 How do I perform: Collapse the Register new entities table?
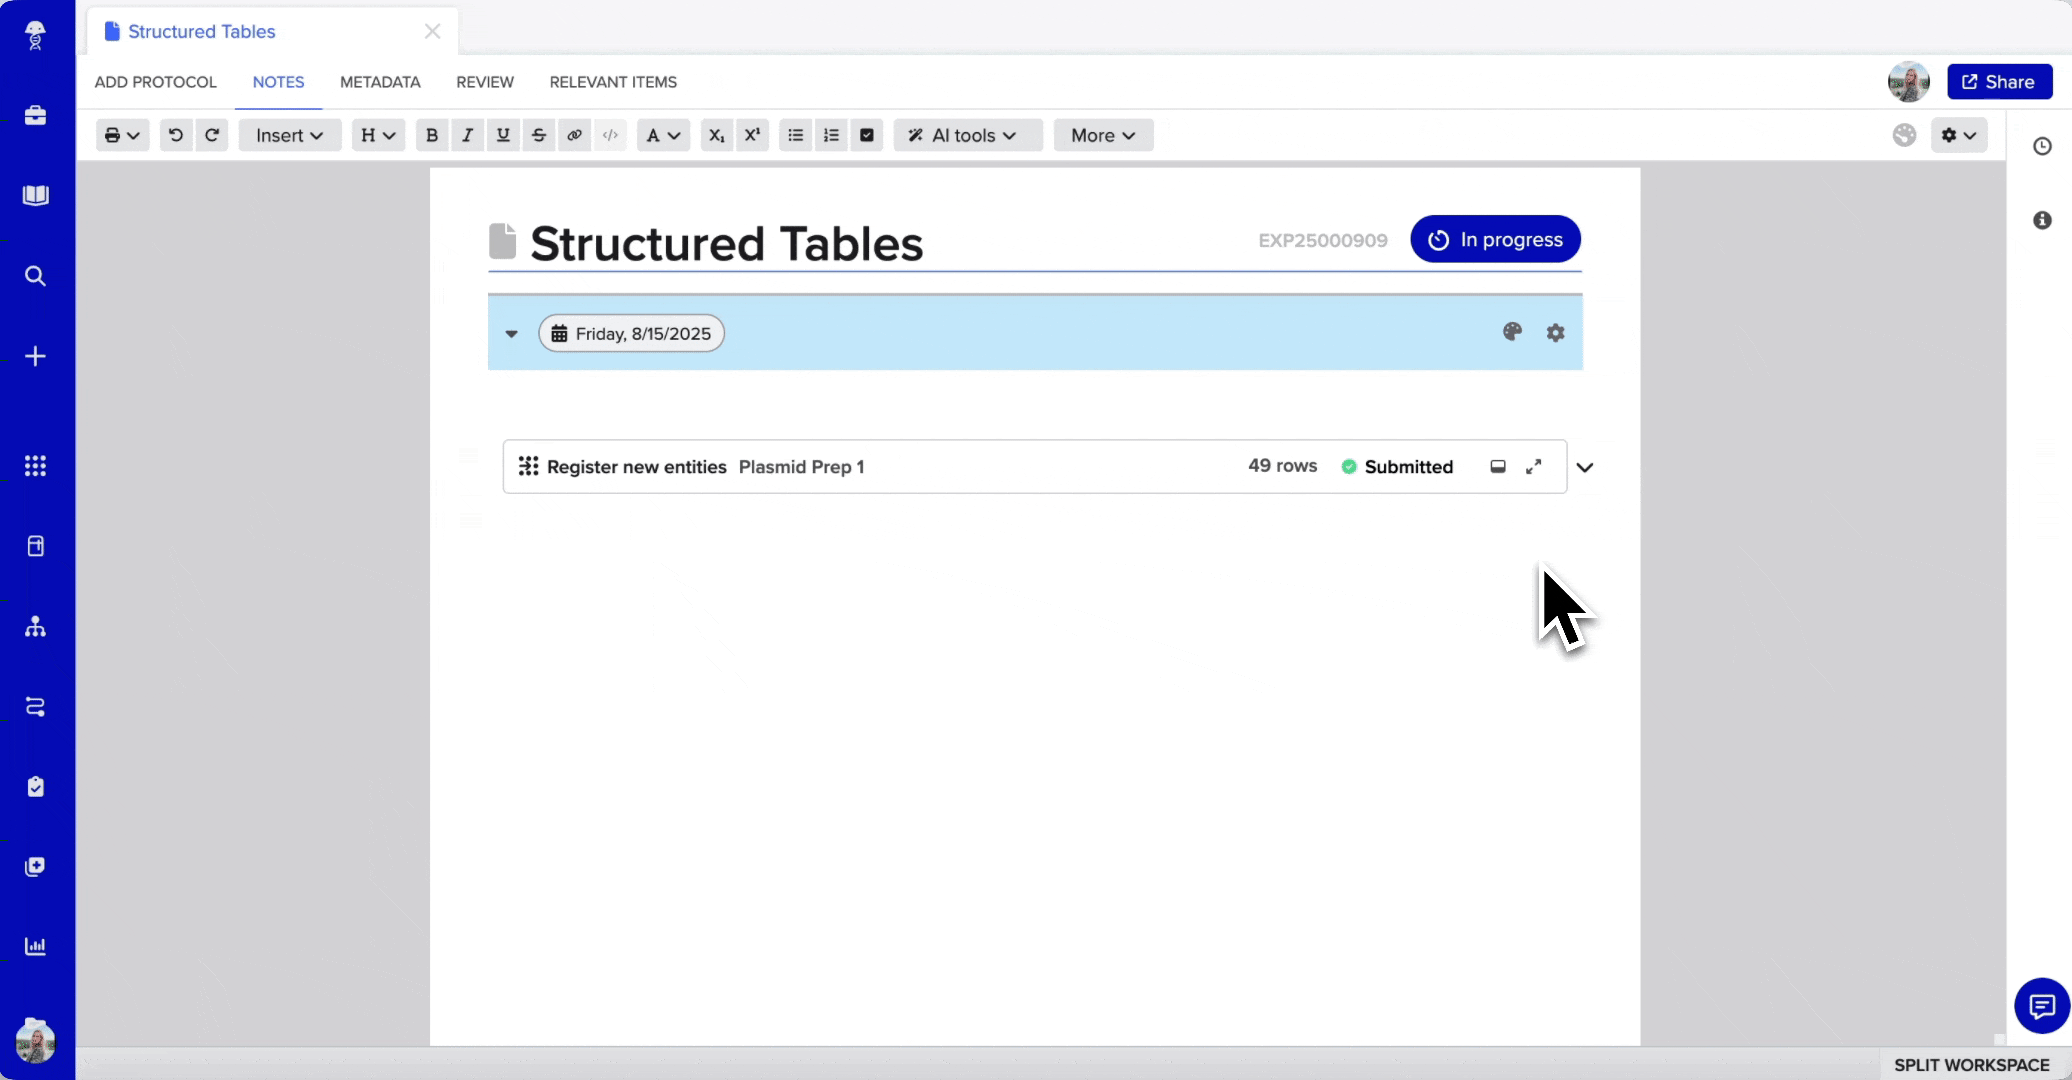[x=1584, y=467]
